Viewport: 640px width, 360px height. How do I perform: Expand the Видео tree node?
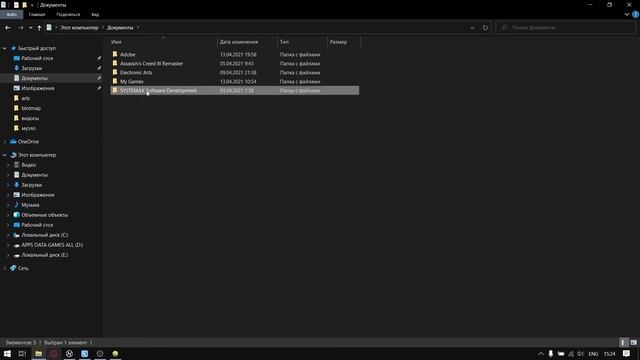pyautogui.click(x=8, y=165)
